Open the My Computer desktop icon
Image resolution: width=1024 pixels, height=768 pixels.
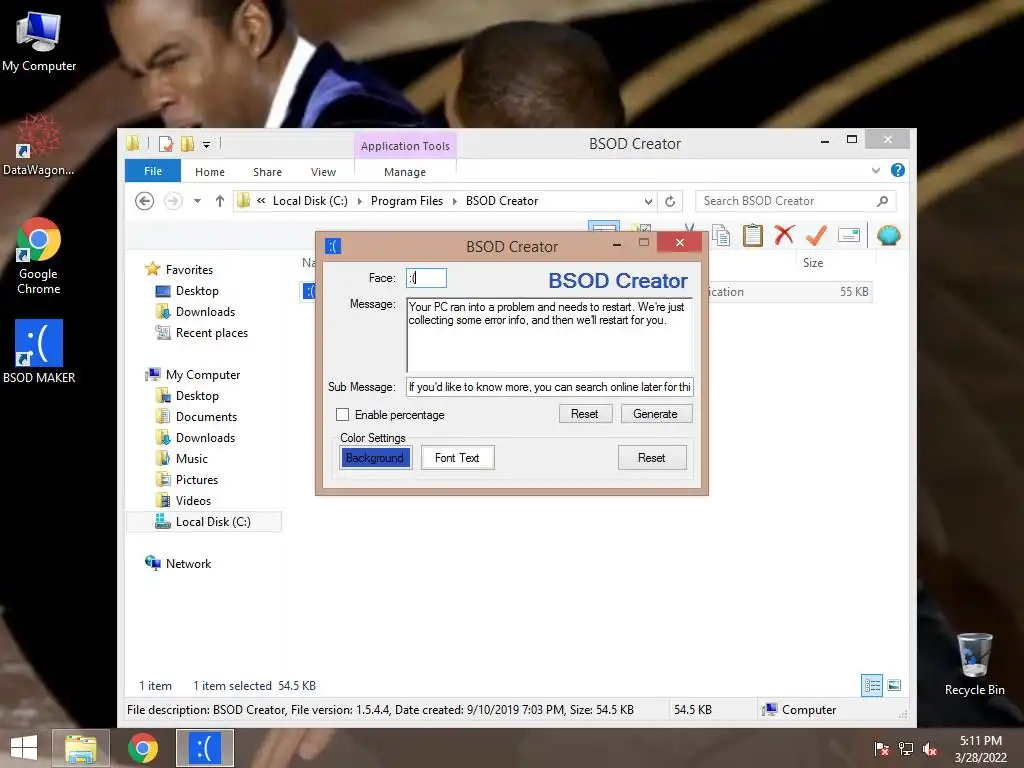(x=39, y=40)
